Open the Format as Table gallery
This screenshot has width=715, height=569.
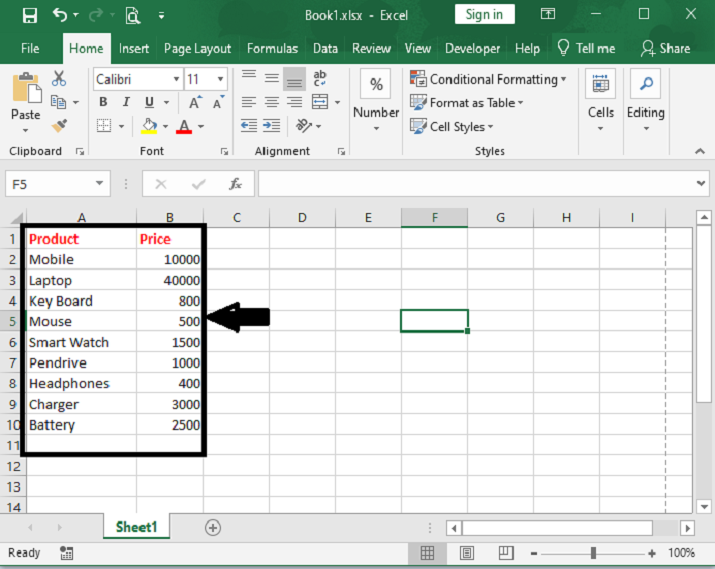[466, 103]
